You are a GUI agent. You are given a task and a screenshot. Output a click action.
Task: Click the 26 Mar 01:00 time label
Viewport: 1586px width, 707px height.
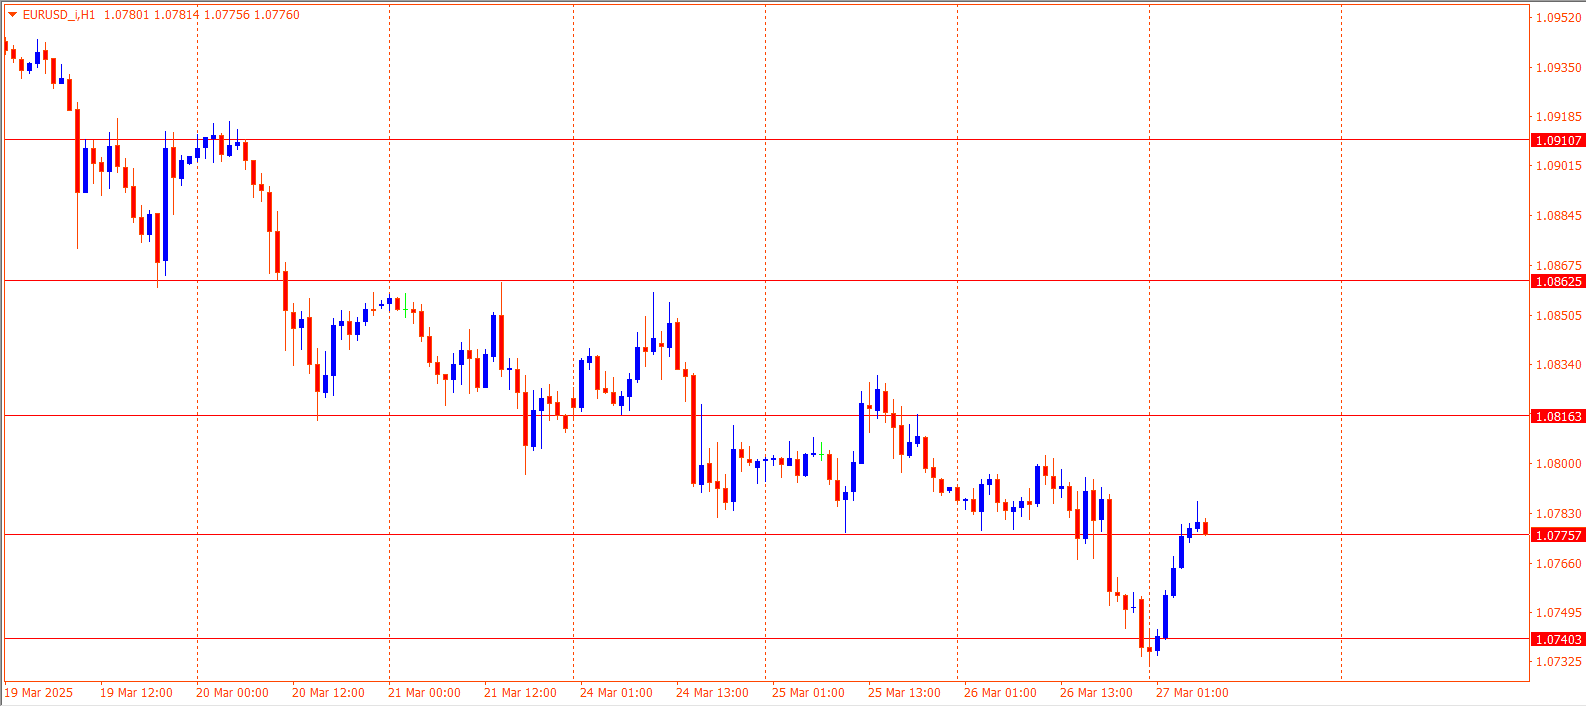click(1000, 693)
